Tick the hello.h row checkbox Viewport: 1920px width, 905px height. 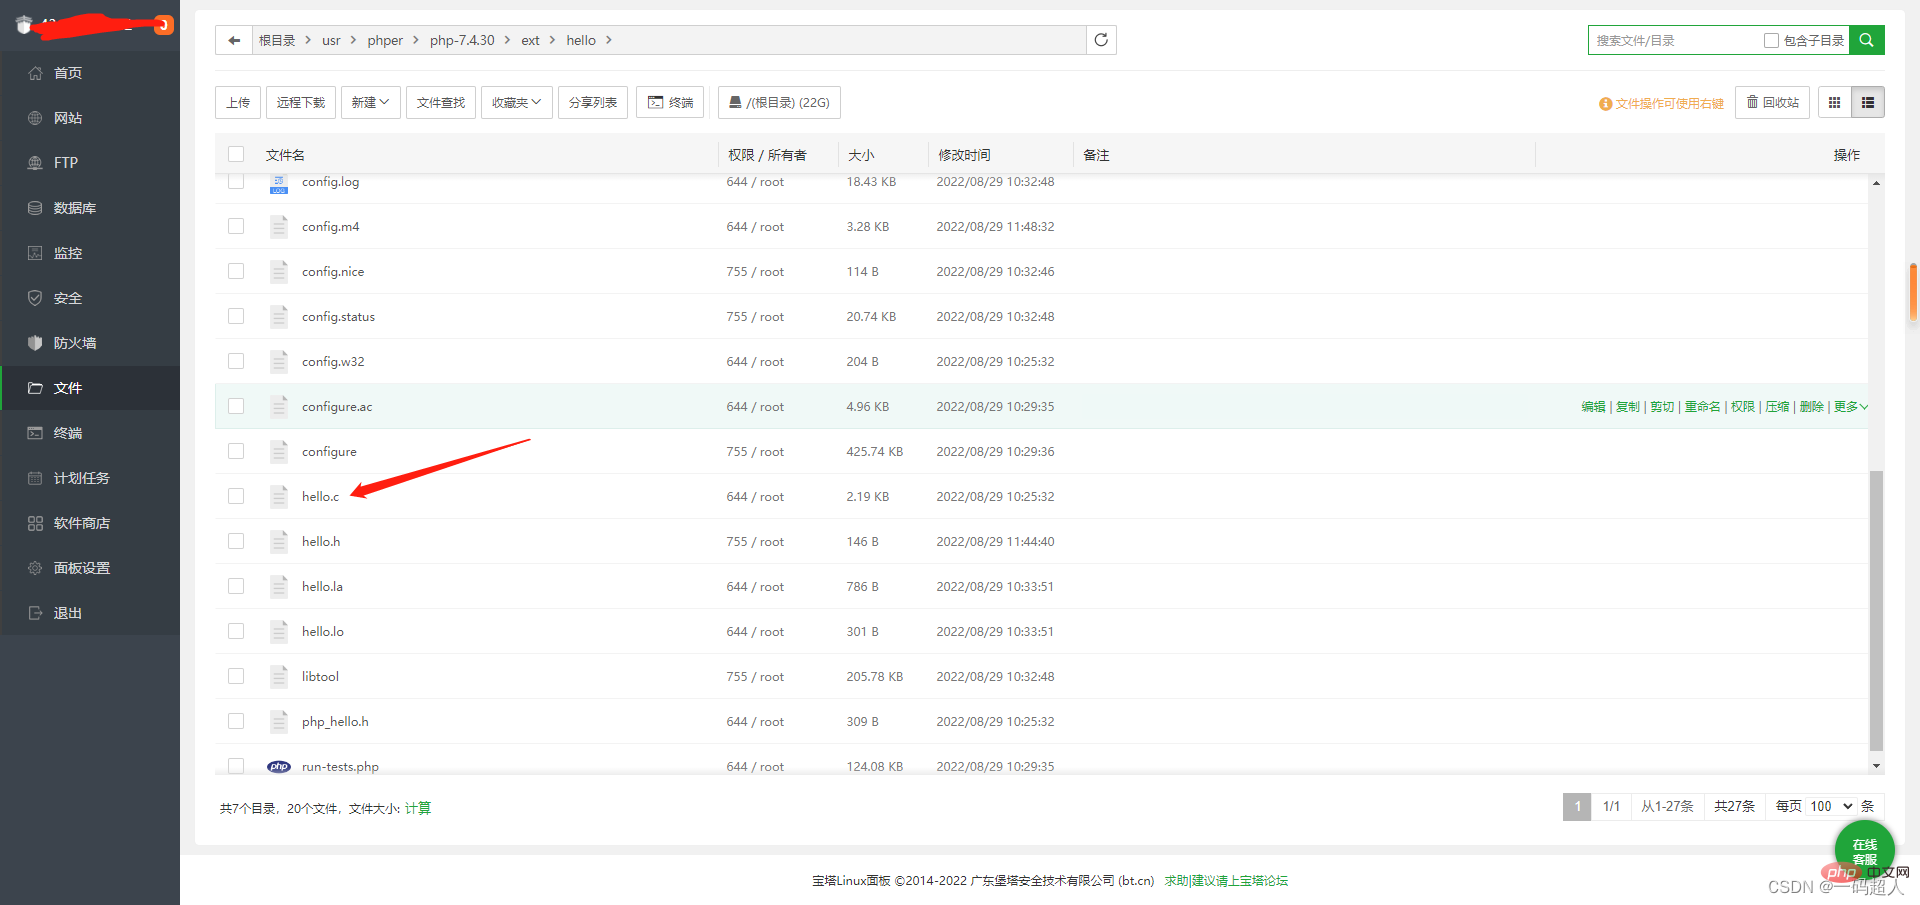(x=236, y=541)
